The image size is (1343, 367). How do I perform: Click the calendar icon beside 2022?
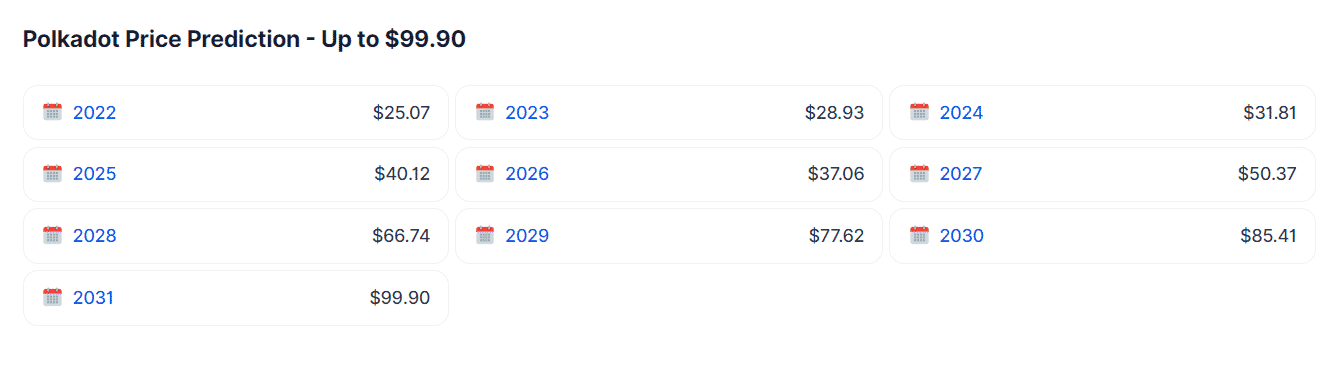53,112
